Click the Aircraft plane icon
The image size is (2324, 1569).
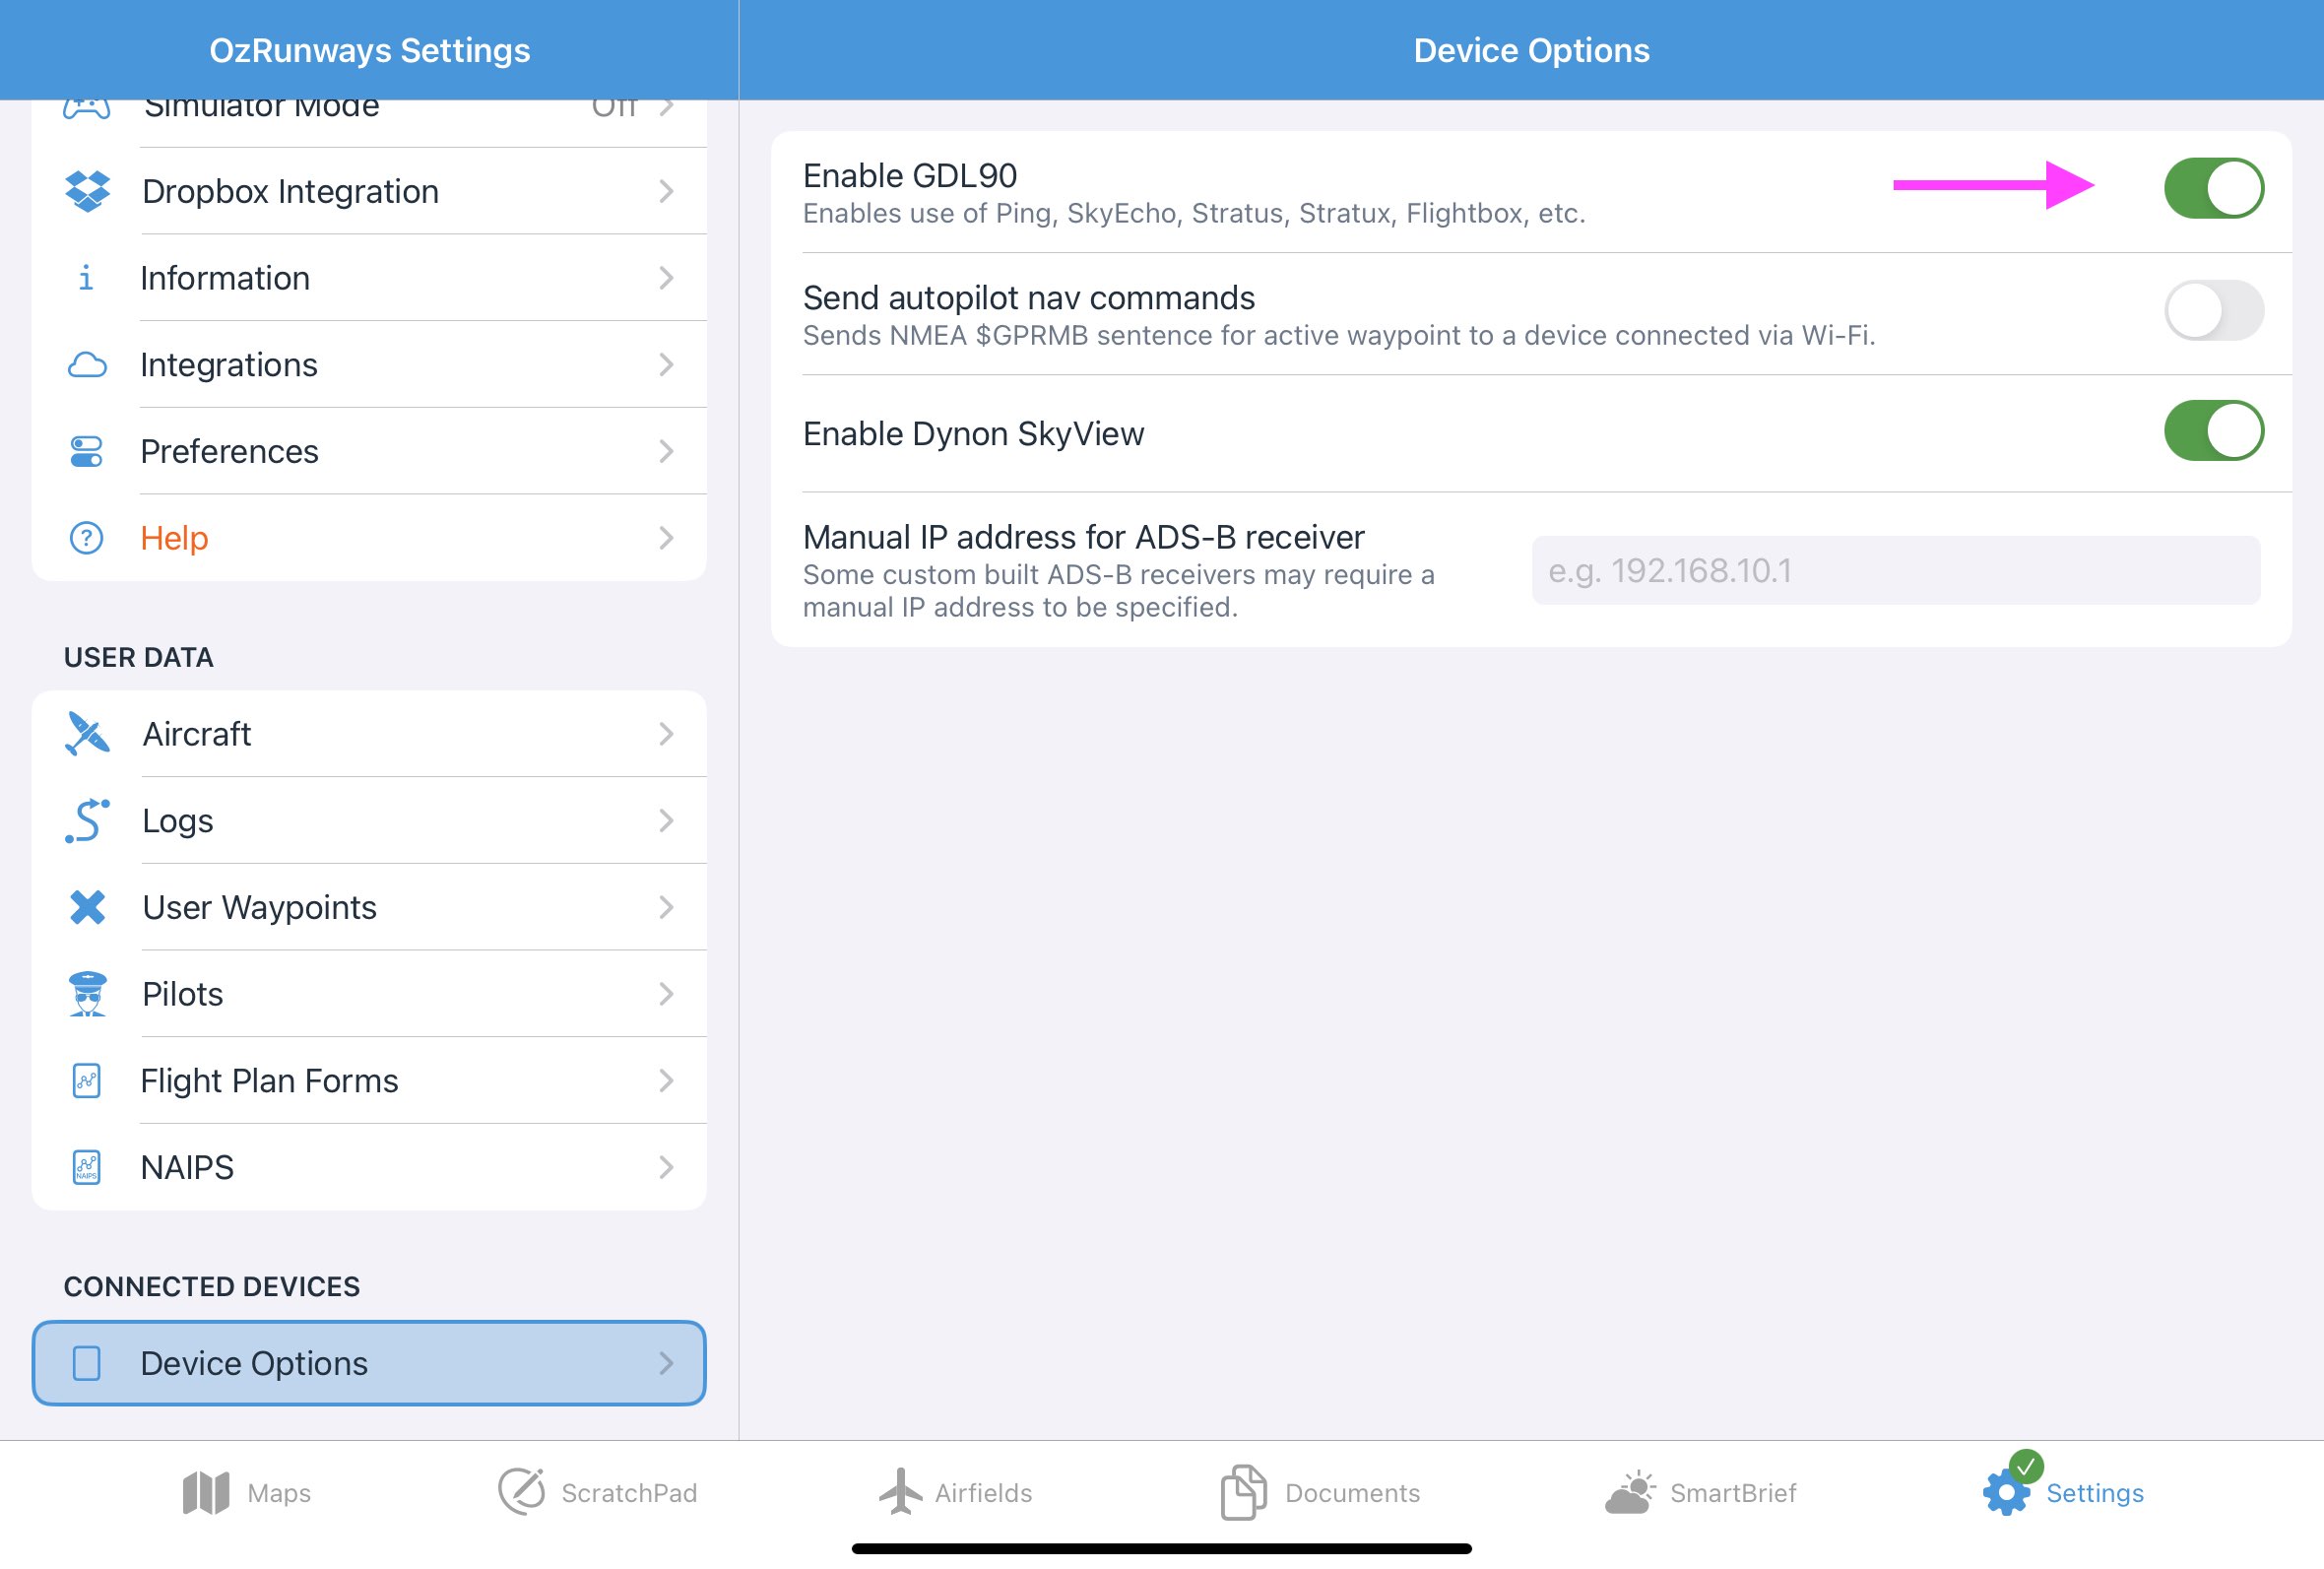pyautogui.click(x=87, y=734)
